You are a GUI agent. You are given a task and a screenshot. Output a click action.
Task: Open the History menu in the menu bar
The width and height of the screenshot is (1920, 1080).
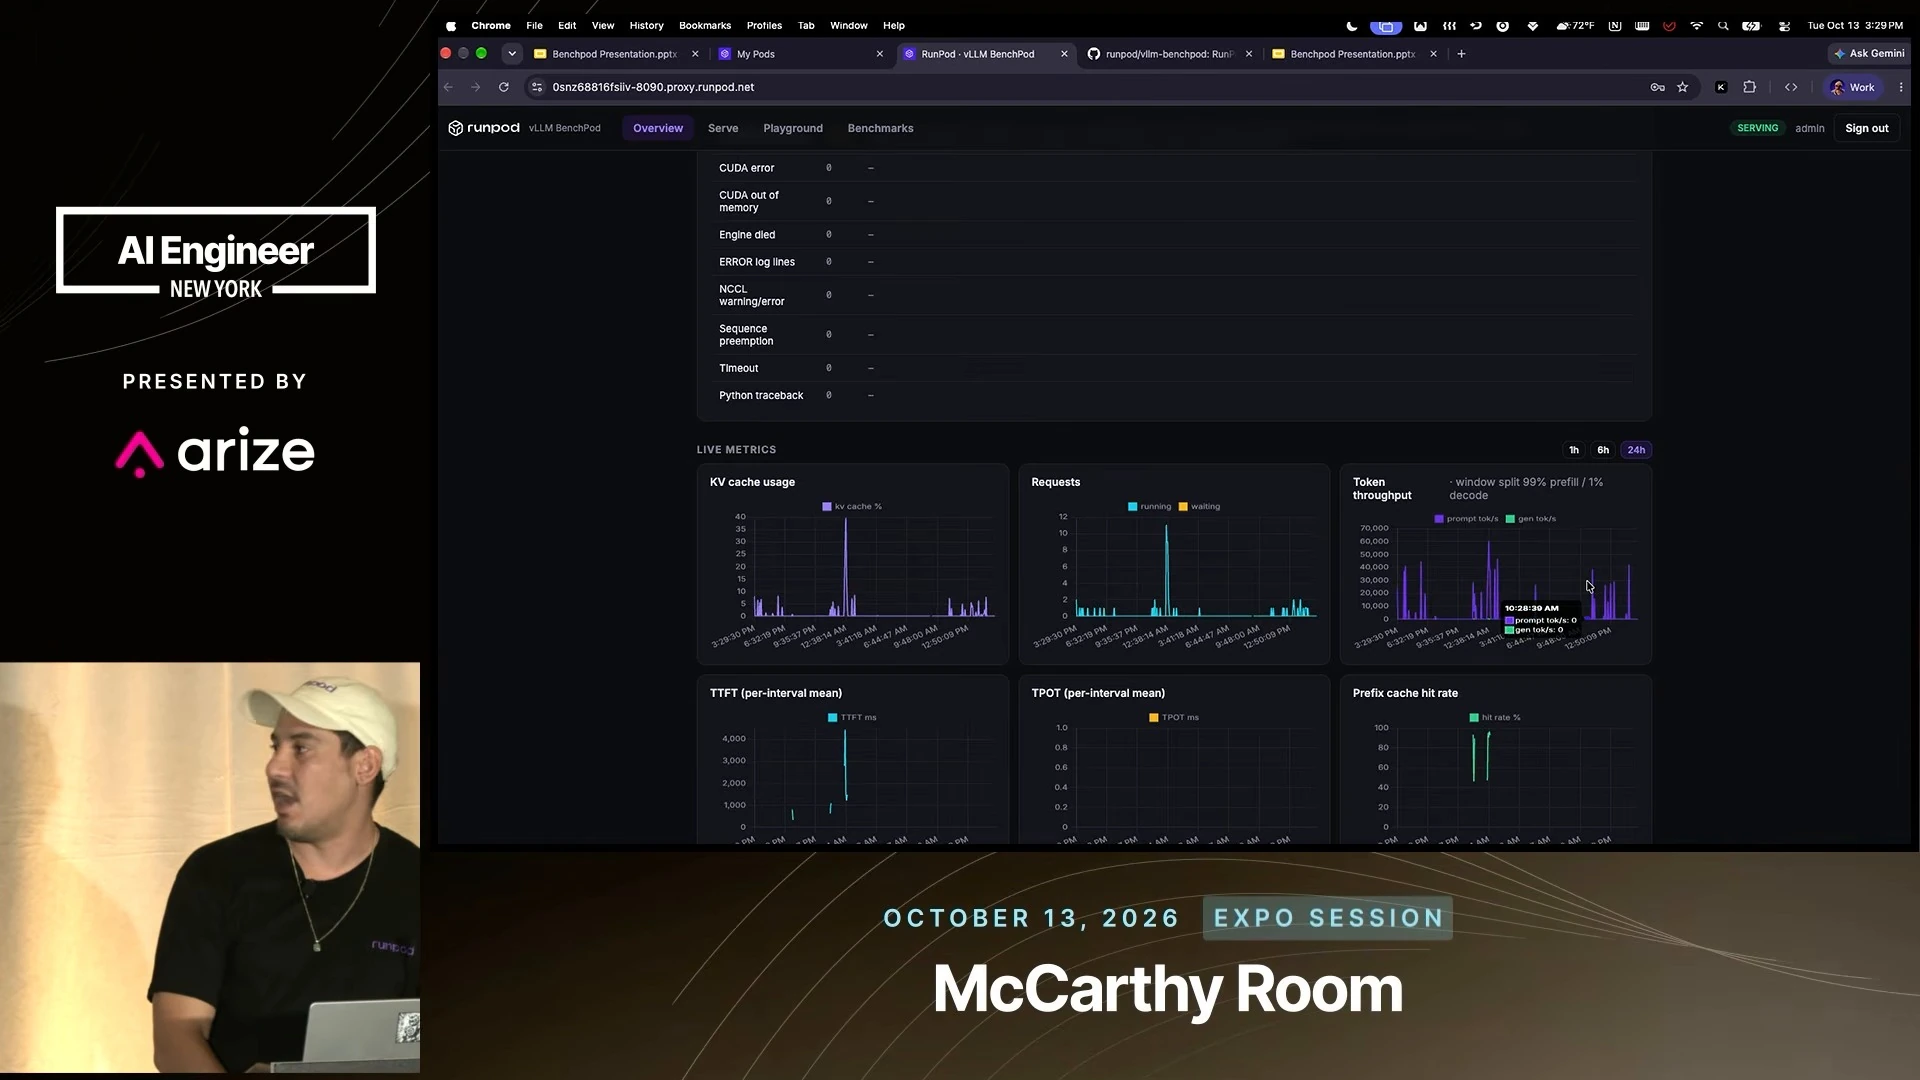[646, 26]
